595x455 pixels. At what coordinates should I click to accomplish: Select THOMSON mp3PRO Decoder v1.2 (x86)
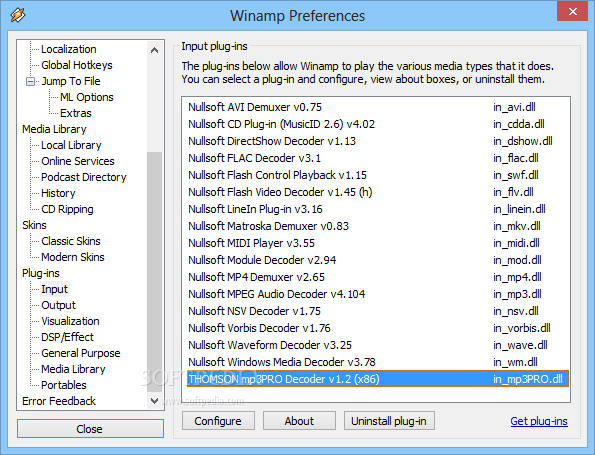378,379
